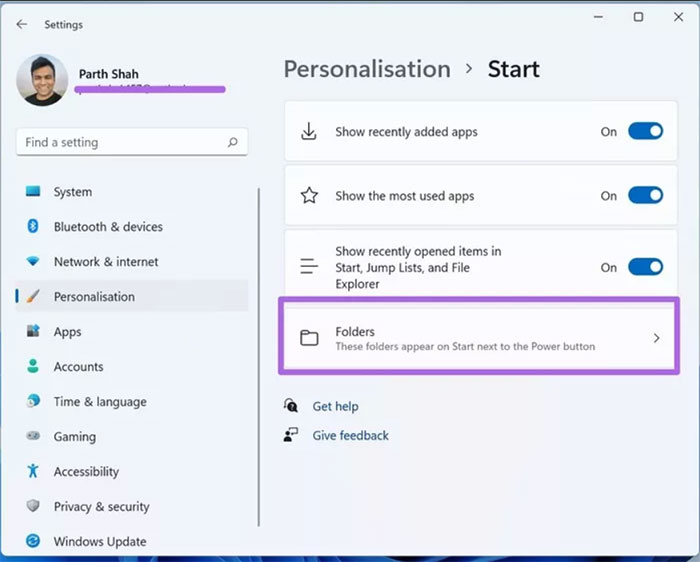Click the Give feedback link
Viewport: 700px width, 562px height.
point(350,436)
